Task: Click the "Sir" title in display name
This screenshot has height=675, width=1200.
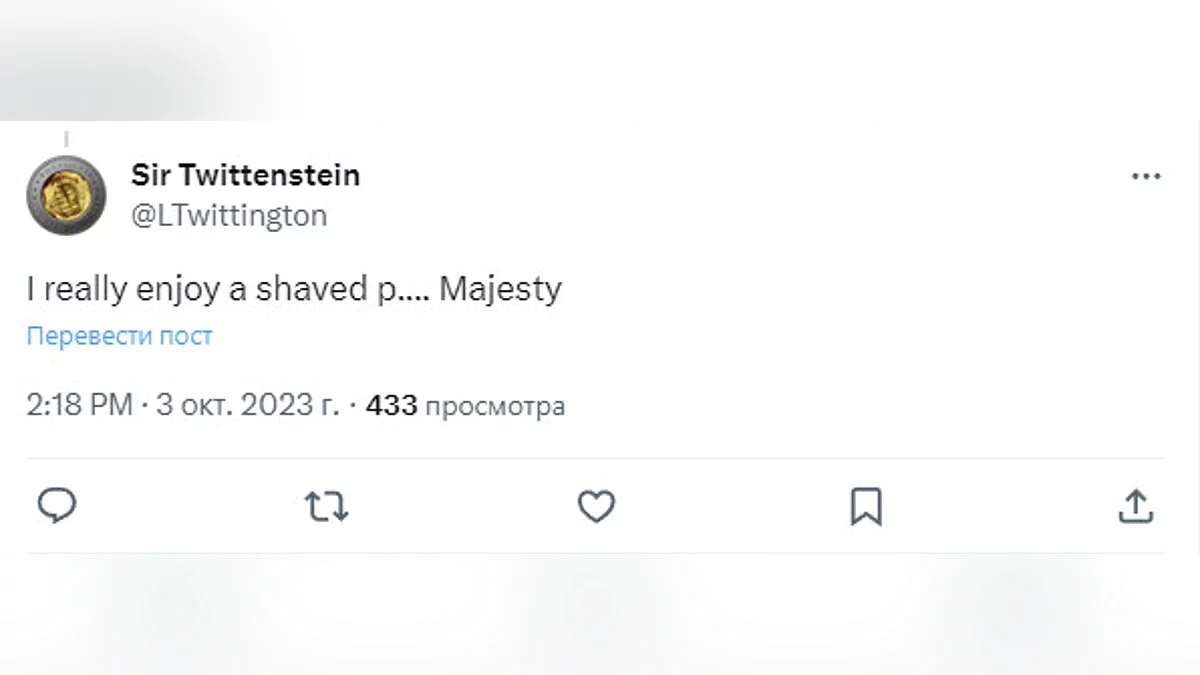Action: pos(148,176)
